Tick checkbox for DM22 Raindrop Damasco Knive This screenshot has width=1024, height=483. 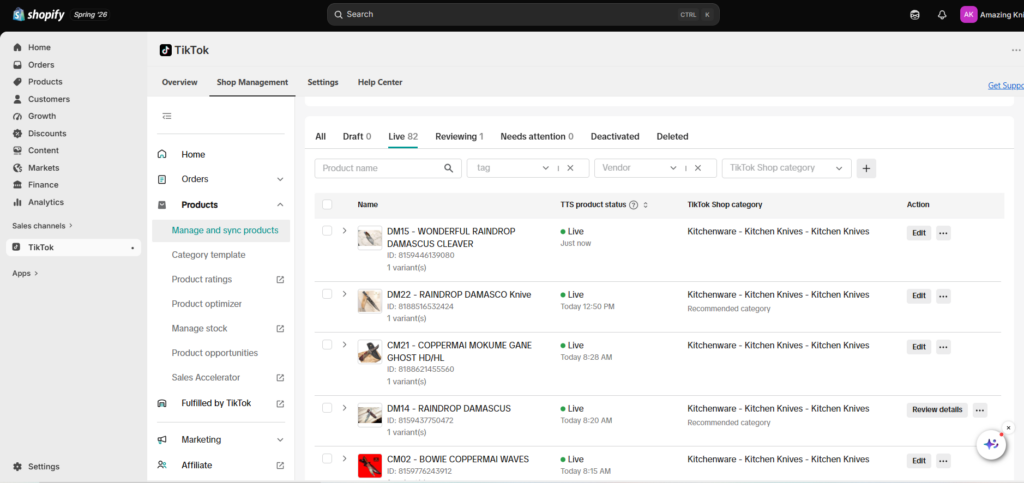(x=327, y=294)
